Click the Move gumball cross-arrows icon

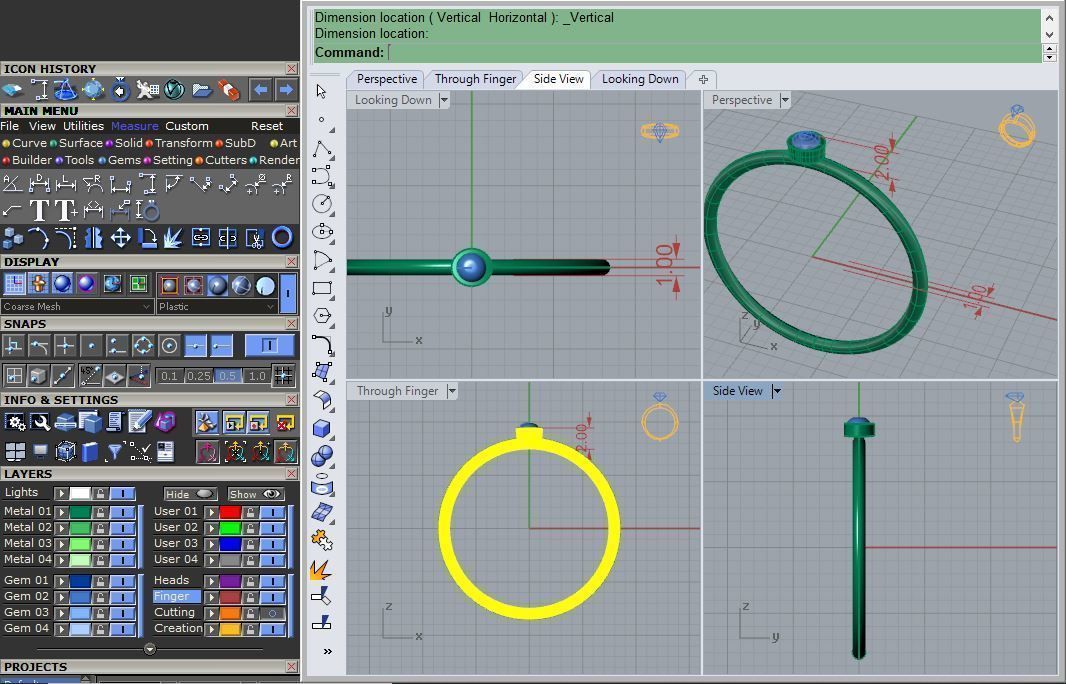click(x=120, y=238)
